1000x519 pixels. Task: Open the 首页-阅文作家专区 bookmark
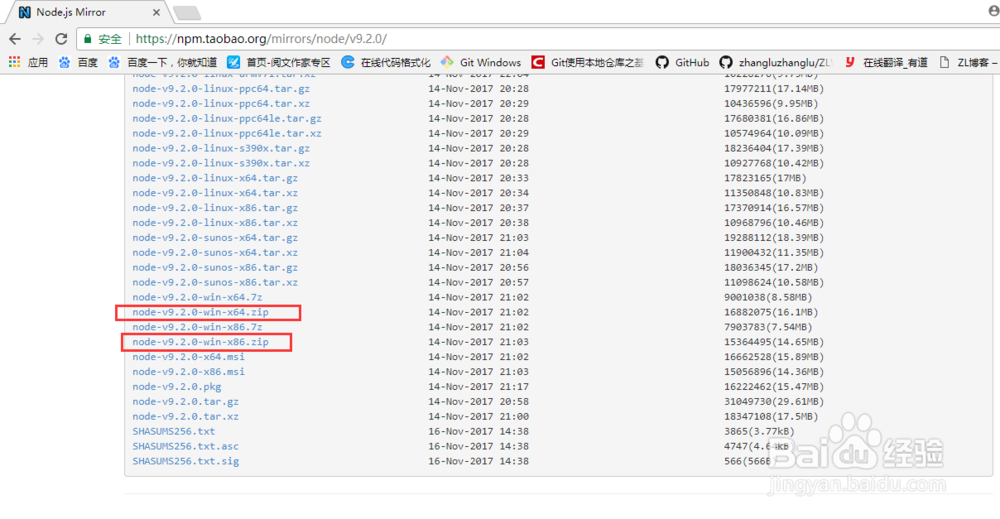(x=279, y=62)
